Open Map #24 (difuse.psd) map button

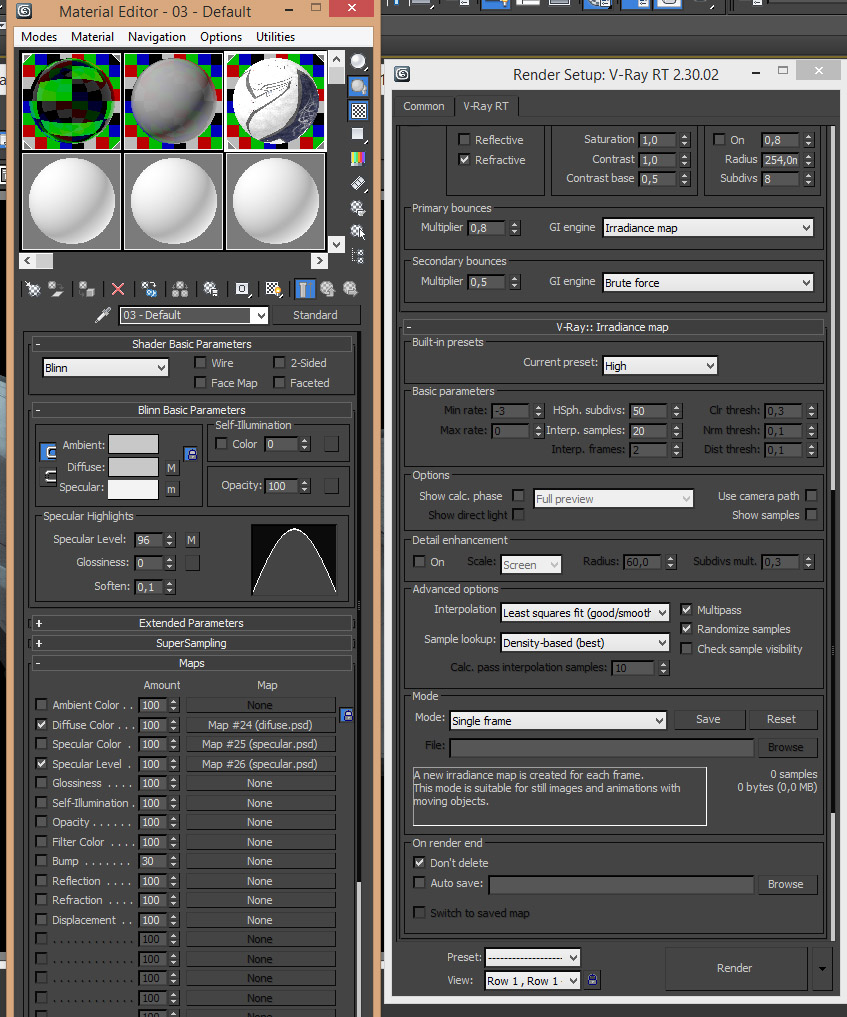tap(260, 725)
